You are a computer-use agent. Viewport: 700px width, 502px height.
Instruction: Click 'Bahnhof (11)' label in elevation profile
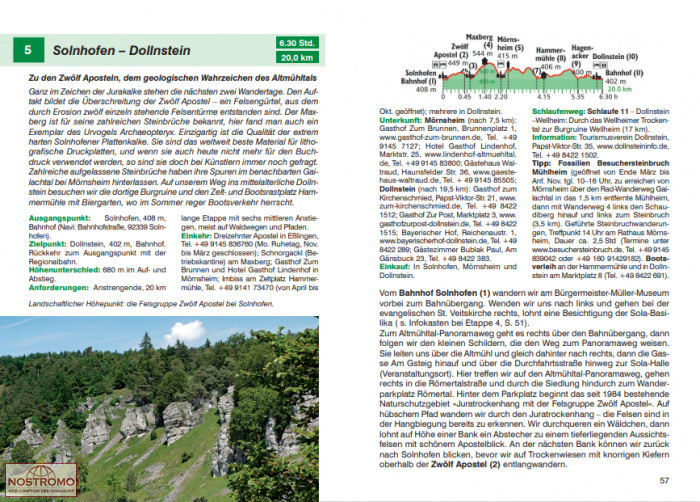pyautogui.click(x=624, y=72)
